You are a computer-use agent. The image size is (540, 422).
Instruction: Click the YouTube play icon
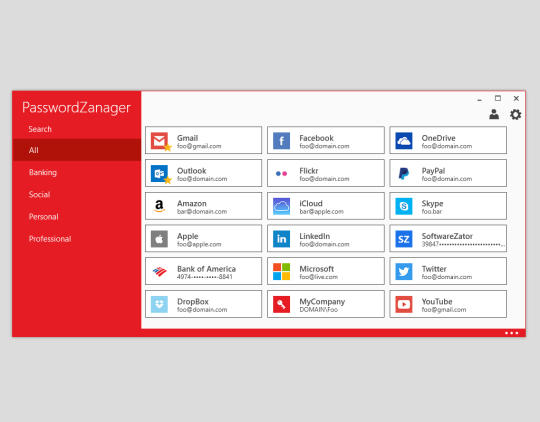point(404,304)
